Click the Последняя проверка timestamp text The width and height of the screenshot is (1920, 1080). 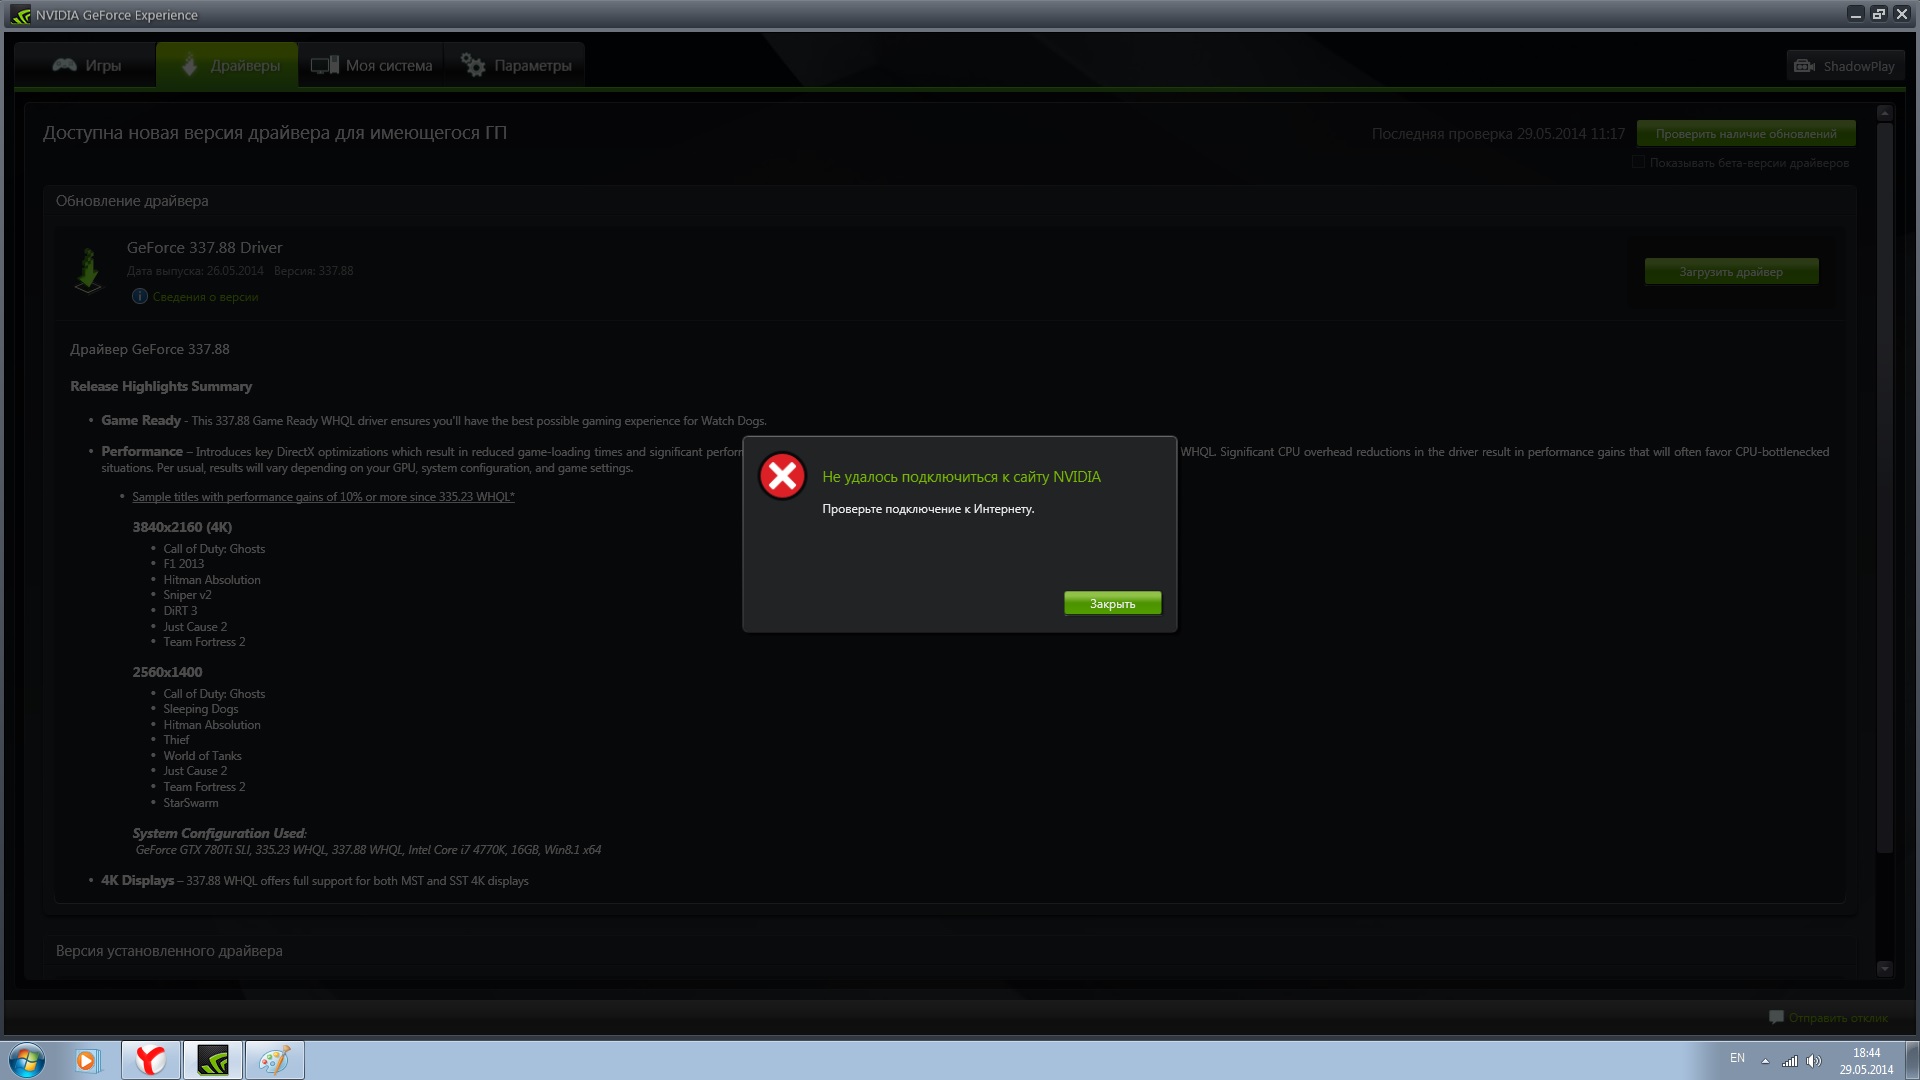(1498, 134)
